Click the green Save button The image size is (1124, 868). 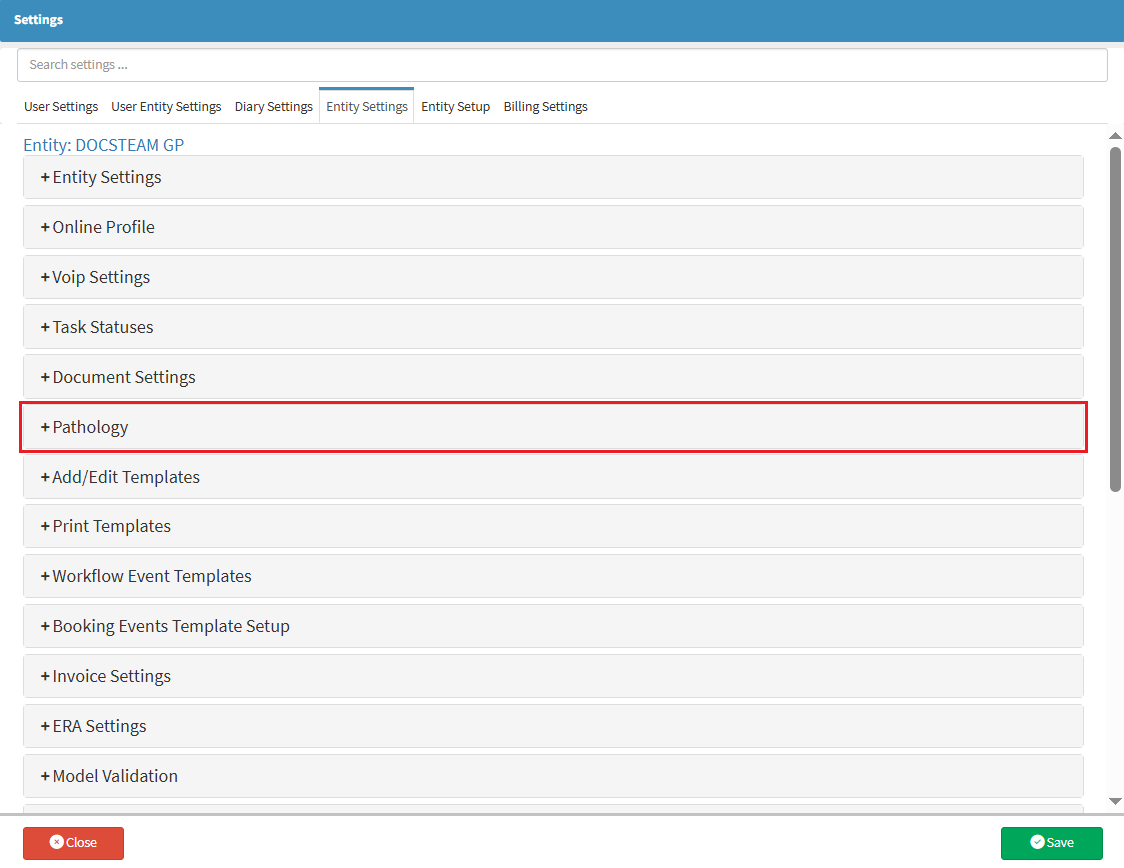tap(1051, 843)
